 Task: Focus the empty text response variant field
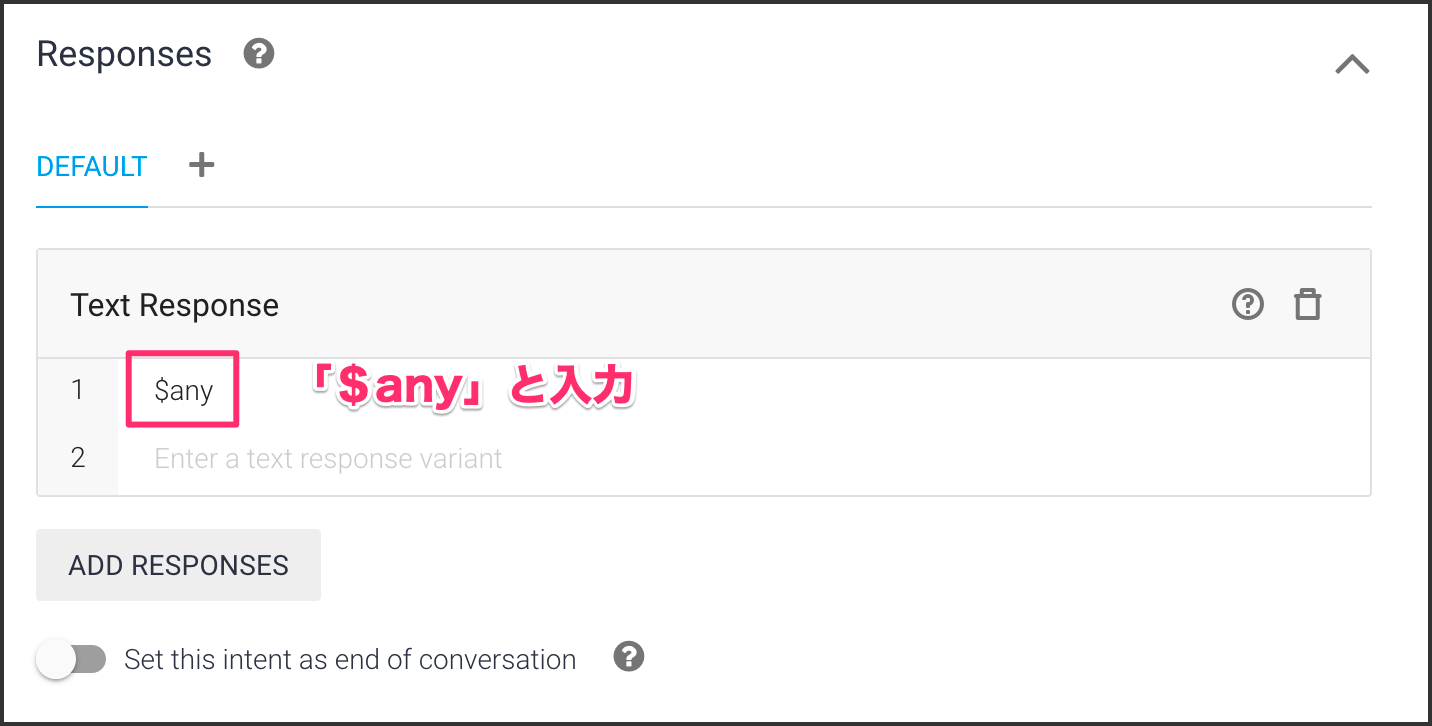[328, 459]
